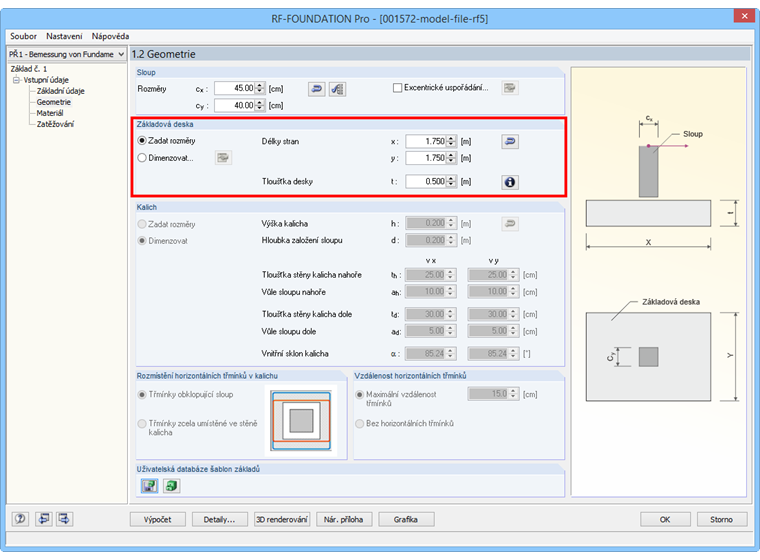Close the RF-FOUNDATION Pro window
The image size is (760, 560).
click(744, 16)
